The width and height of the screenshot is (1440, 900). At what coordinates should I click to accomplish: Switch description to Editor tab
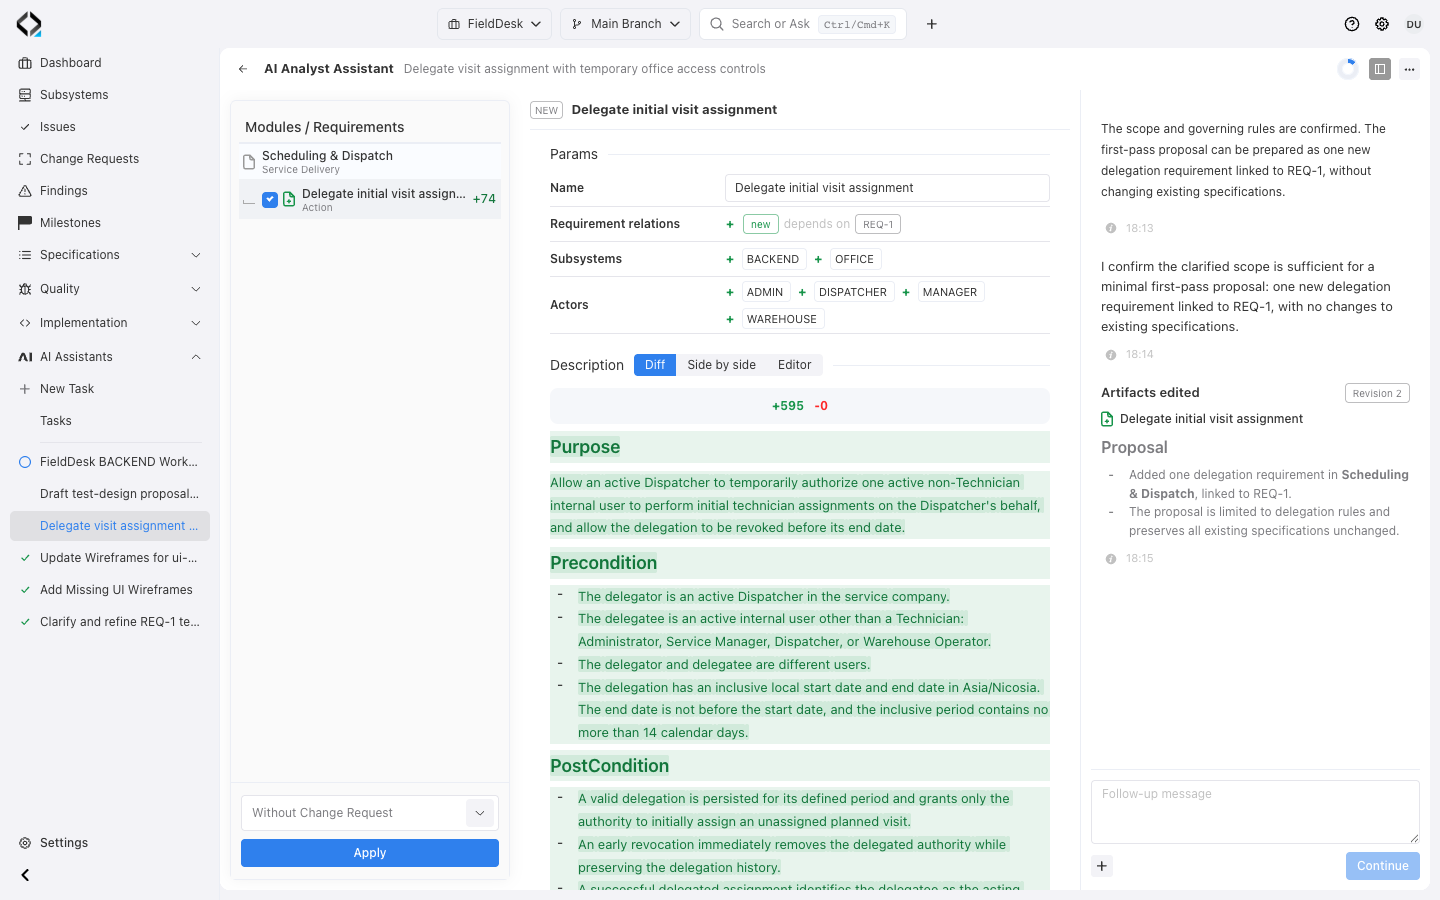(794, 365)
